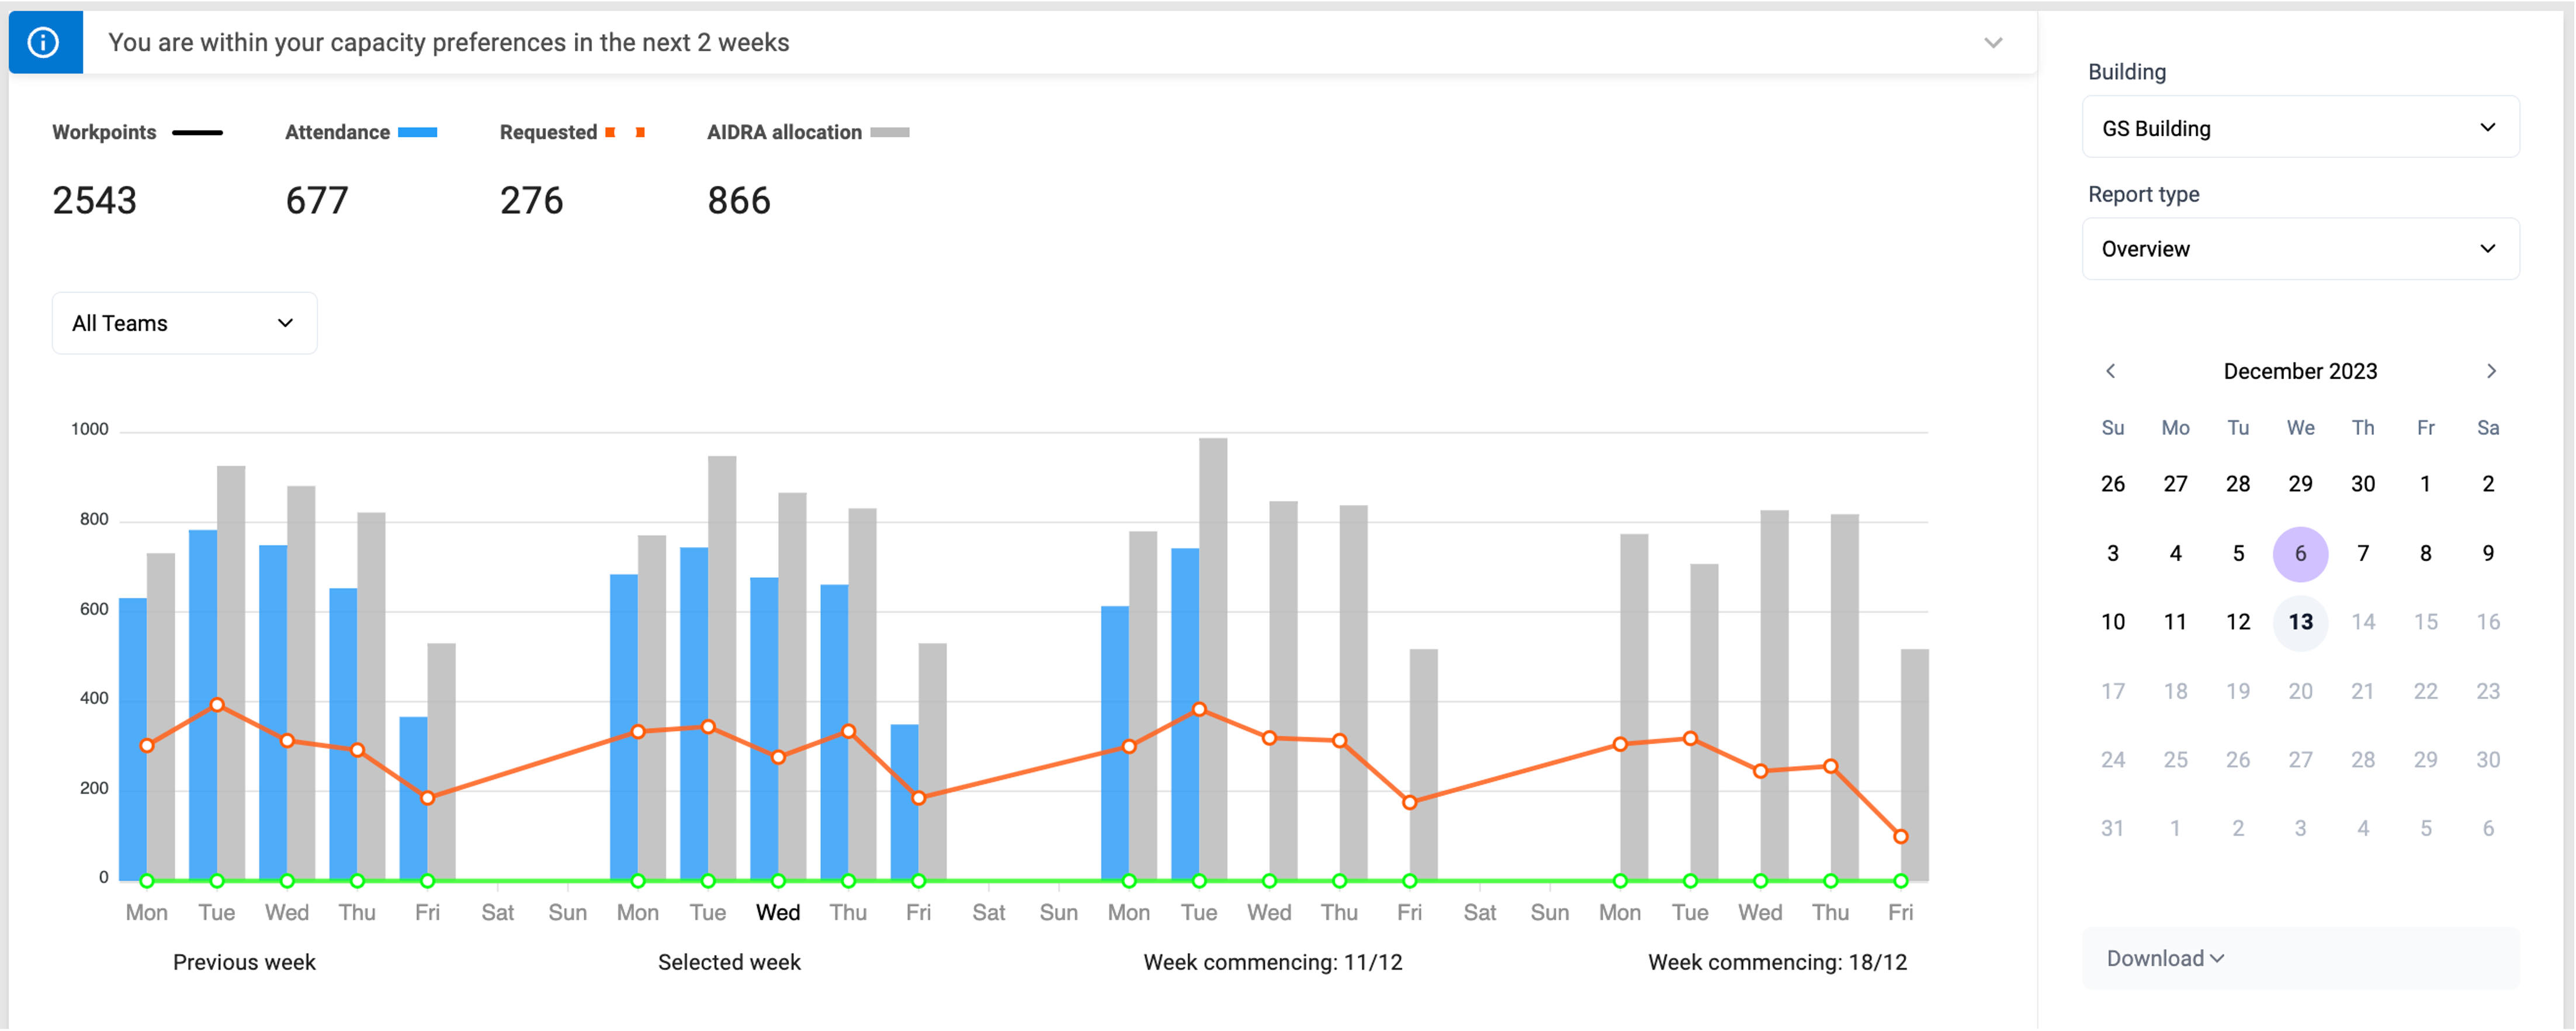Screen dimensions: 2576x1031
Task: Select December 11 in the calendar
Action: tap(2174, 622)
